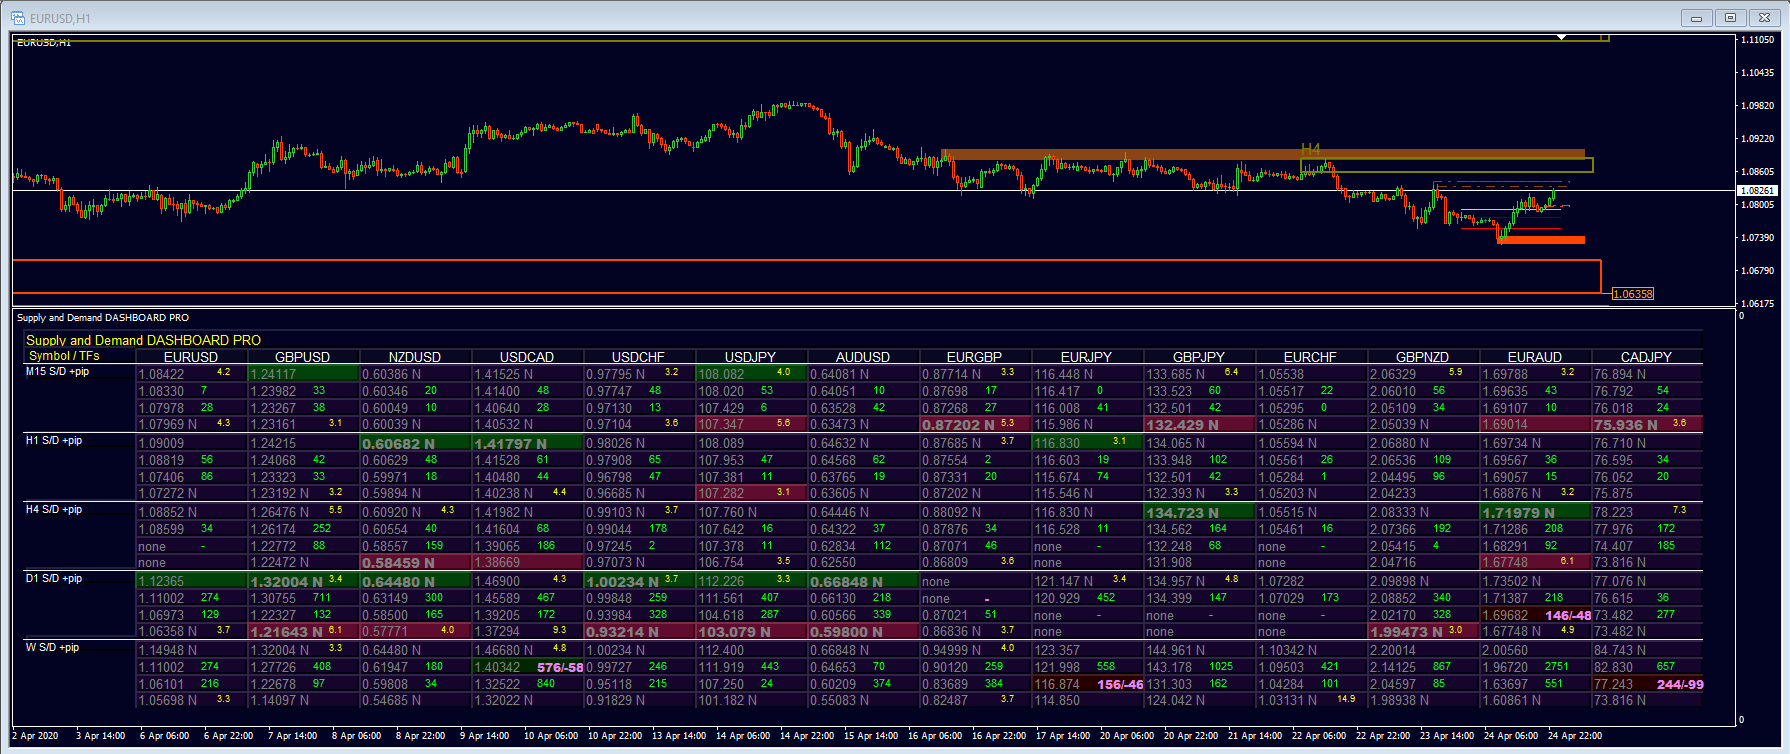Choose the USDCAD symbol column header
This screenshot has width=1790, height=754.
pos(527,357)
